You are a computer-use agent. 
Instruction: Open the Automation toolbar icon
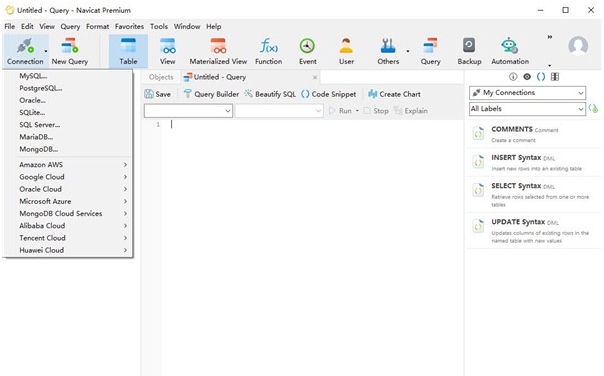[510, 52]
